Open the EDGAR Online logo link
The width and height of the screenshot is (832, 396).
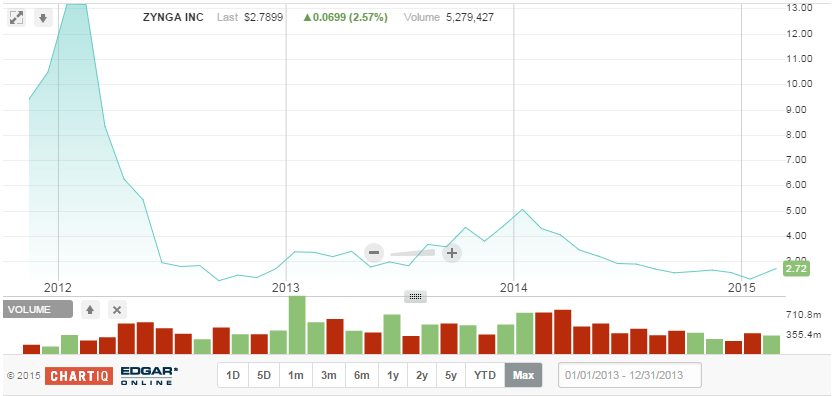click(x=149, y=376)
